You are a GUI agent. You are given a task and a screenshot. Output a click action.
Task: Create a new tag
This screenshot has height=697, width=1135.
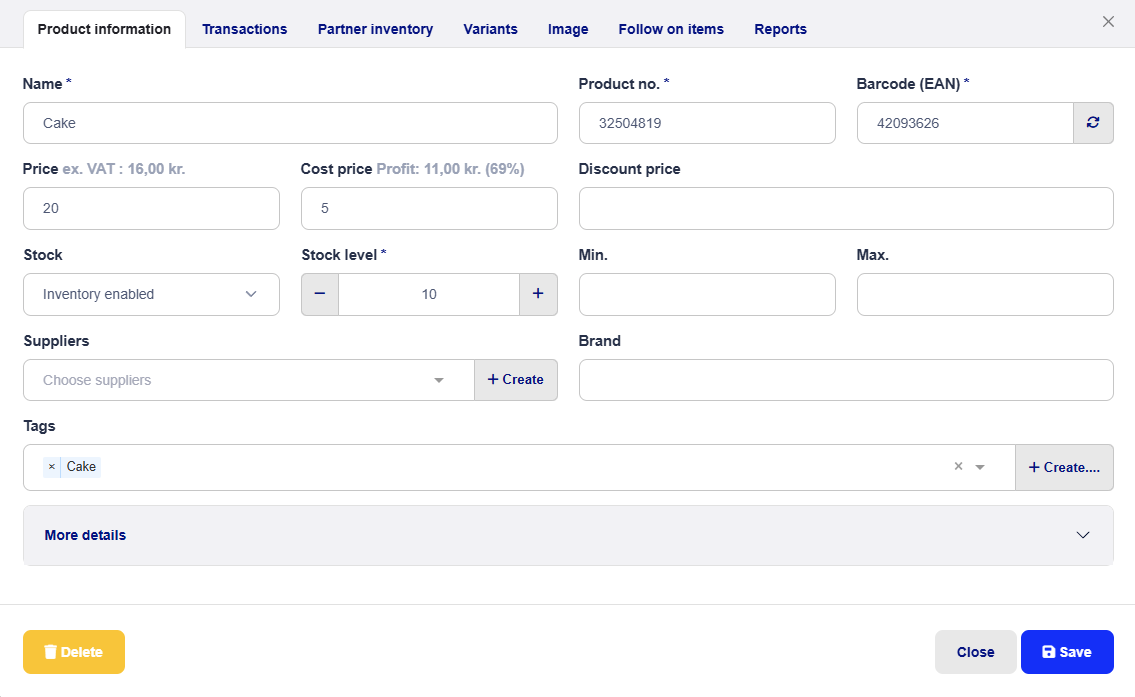[x=1064, y=468]
